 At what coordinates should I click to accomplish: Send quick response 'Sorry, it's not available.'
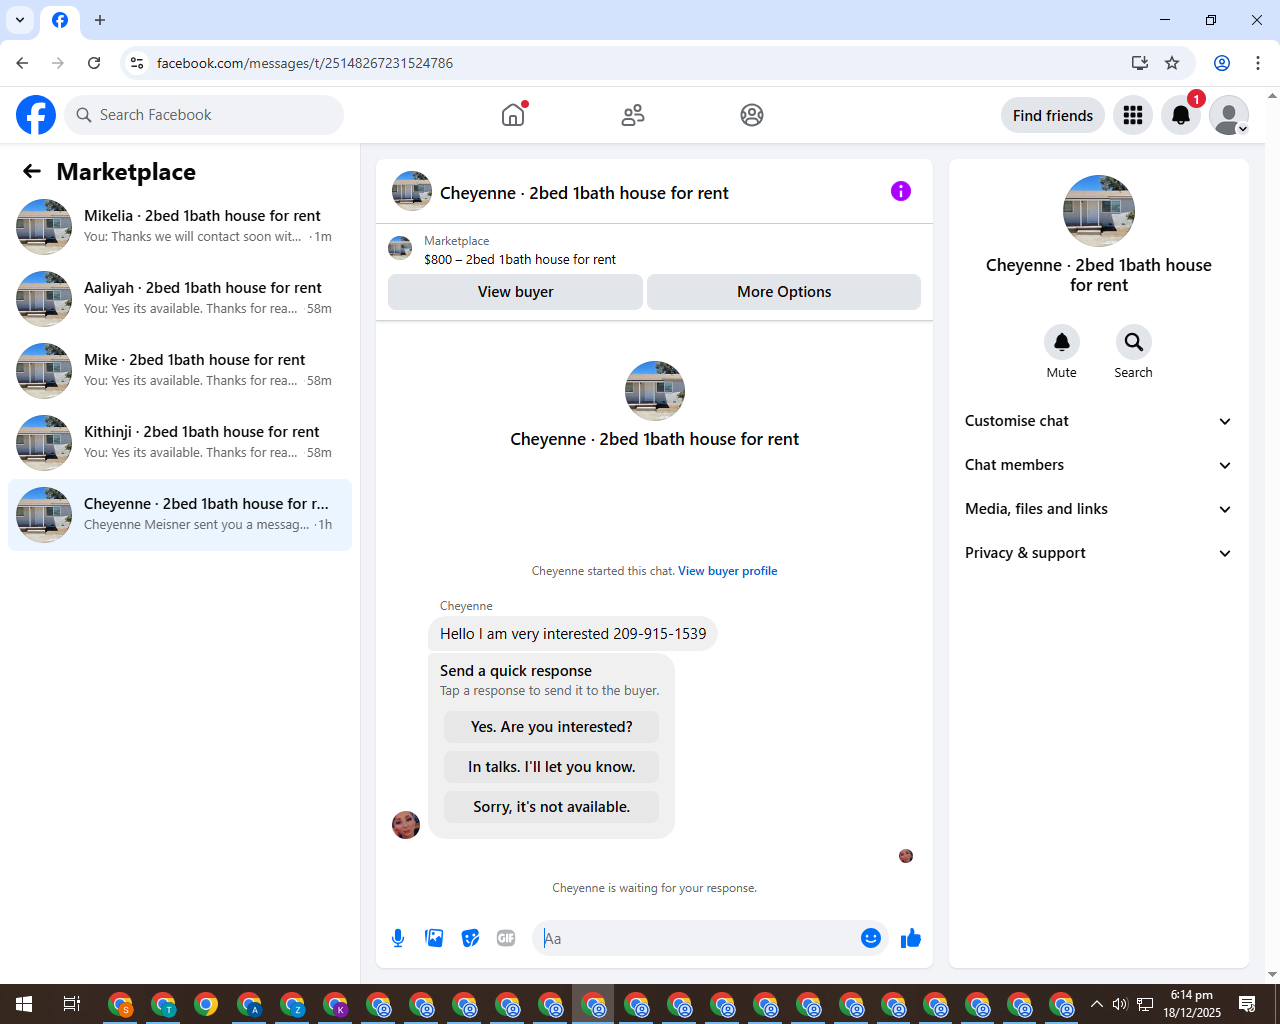pos(552,807)
